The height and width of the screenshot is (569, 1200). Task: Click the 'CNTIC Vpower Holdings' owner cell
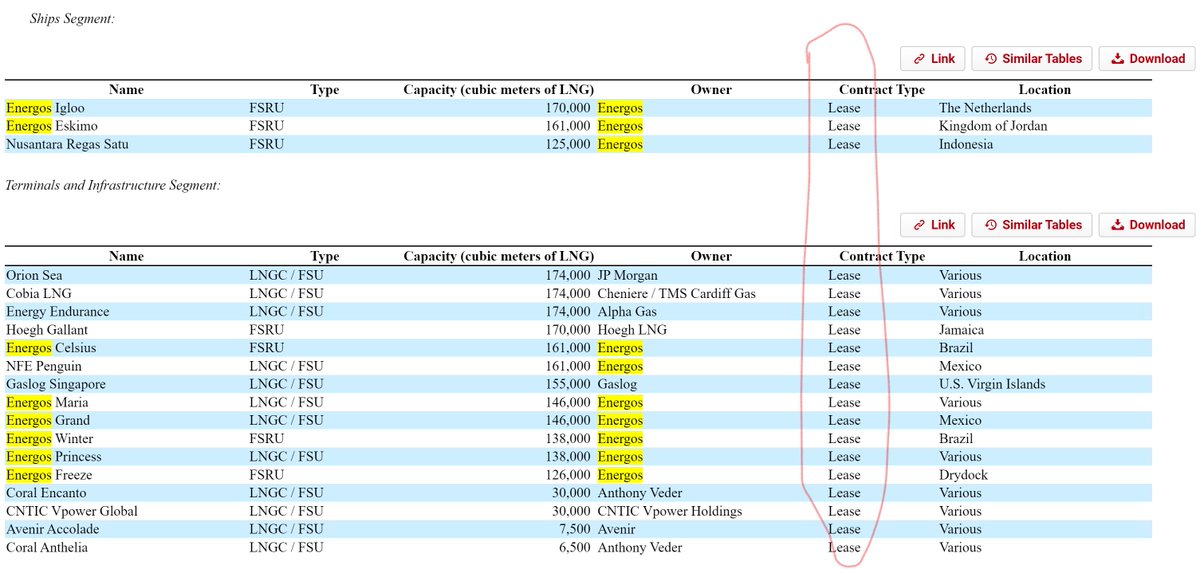[670, 511]
